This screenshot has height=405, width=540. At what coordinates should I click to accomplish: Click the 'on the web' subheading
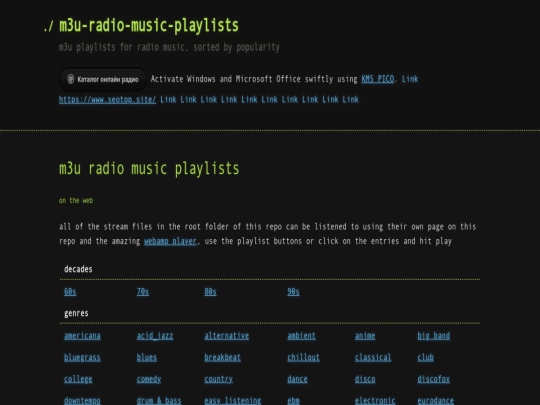(x=76, y=200)
